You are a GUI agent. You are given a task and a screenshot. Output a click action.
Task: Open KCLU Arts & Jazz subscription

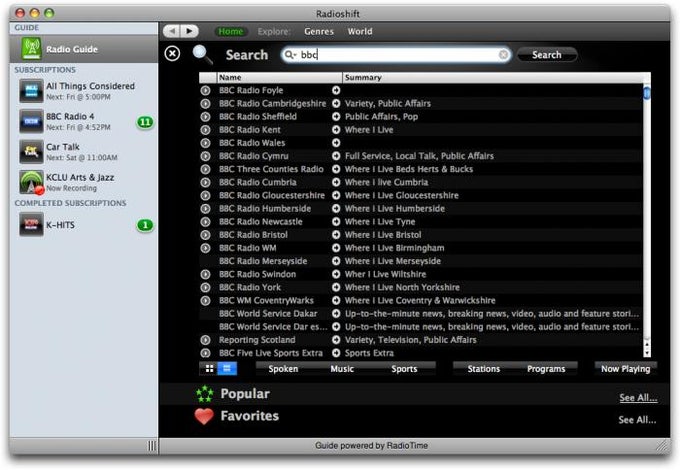coord(84,182)
